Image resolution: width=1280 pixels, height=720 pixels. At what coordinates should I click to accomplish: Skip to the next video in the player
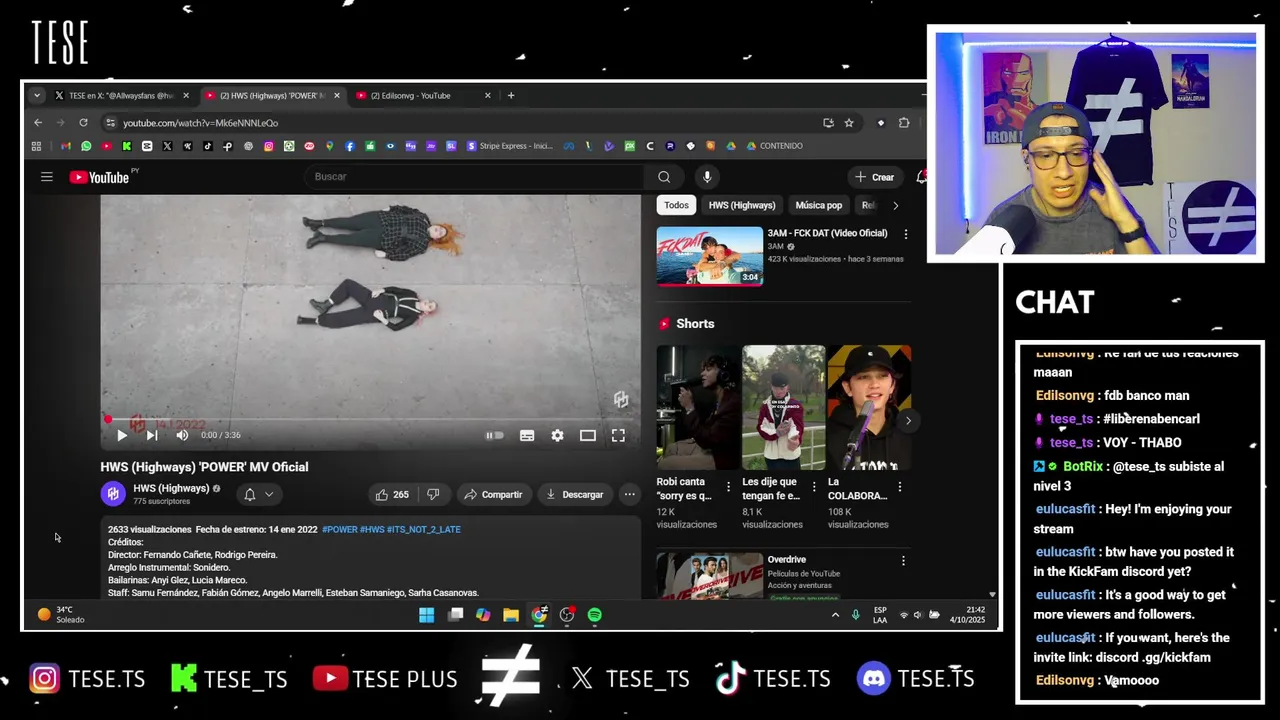pyautogui.click(x=152, y=435)
